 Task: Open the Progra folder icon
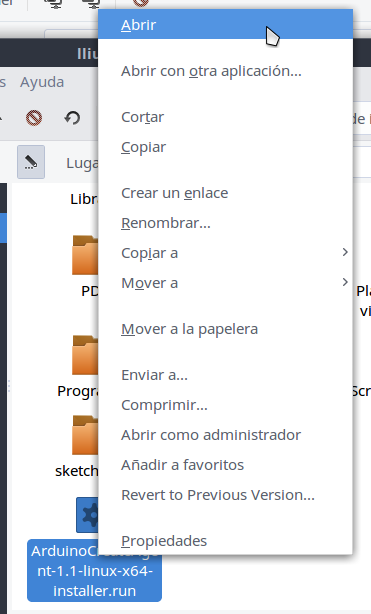click(85, 355)
